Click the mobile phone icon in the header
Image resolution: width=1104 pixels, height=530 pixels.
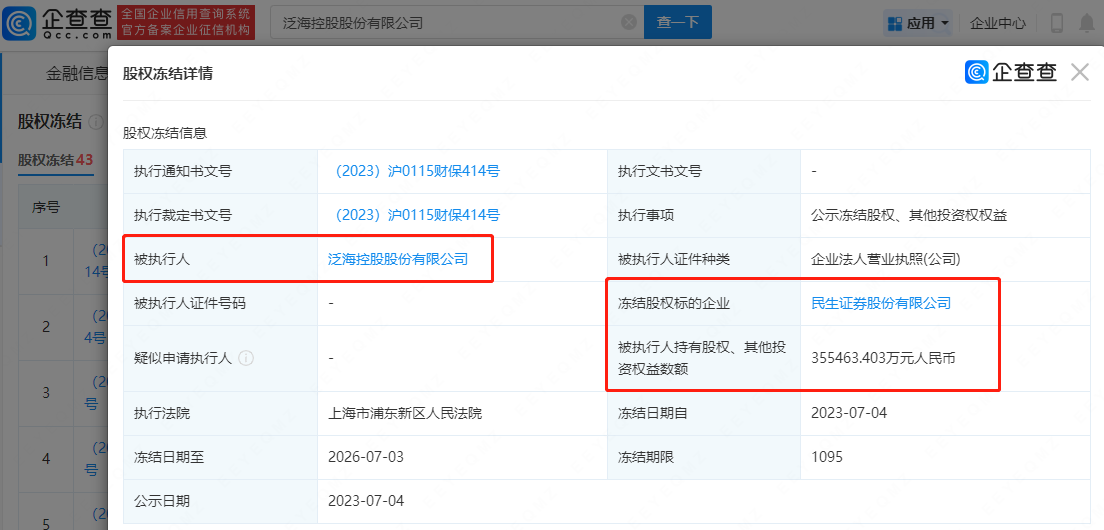click(1057, 23)
